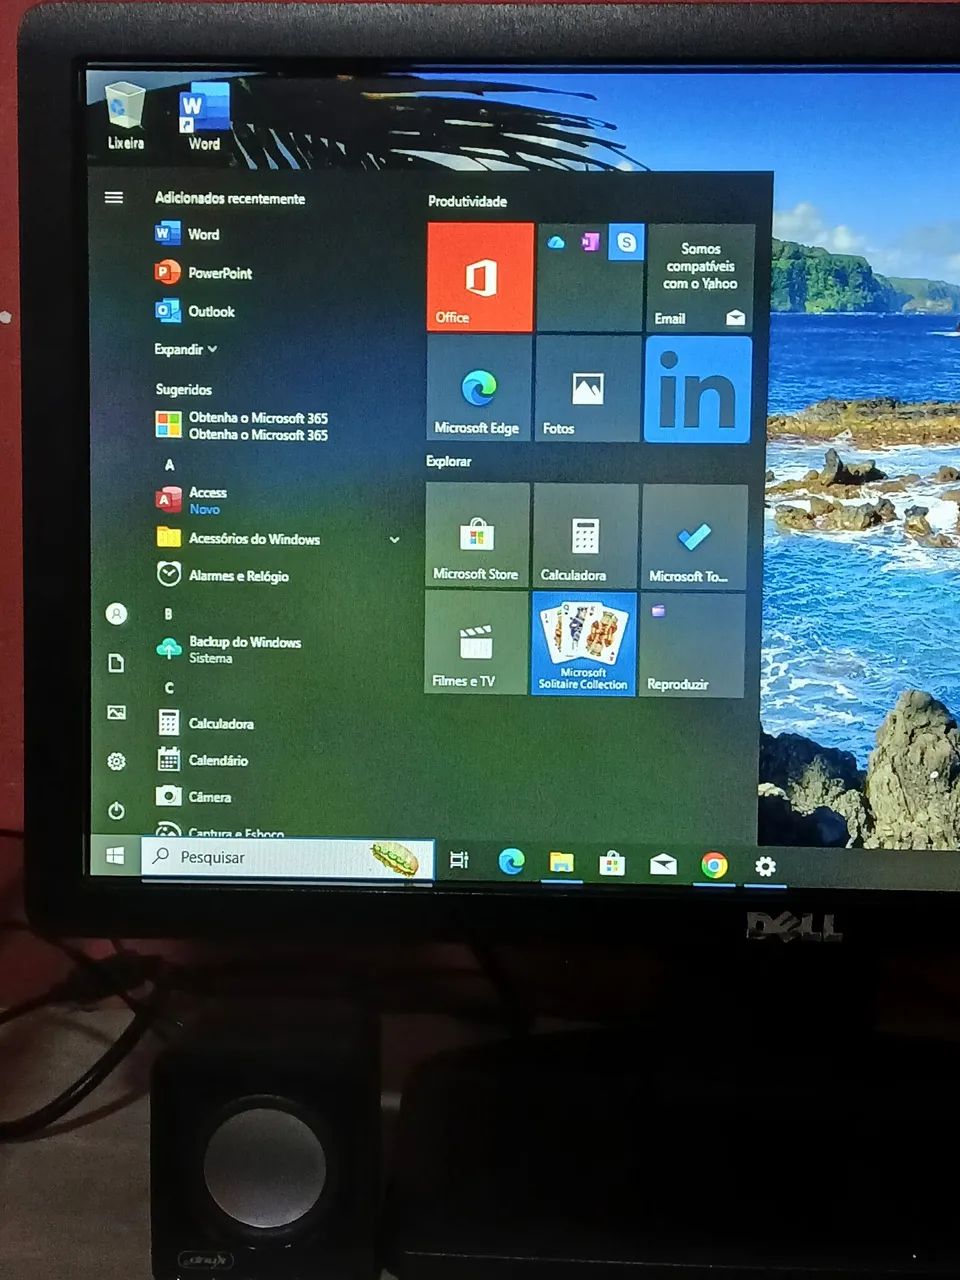Toggle the Start menu hamburger navigation

click(114, 198)
